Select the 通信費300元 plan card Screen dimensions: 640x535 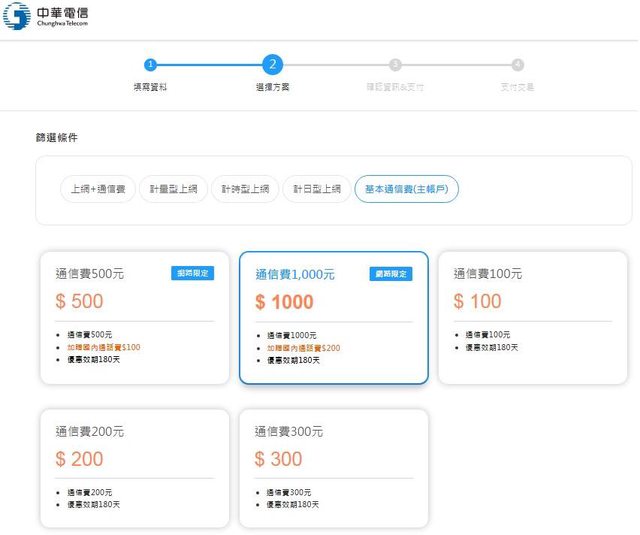click(x=333, y=467)
